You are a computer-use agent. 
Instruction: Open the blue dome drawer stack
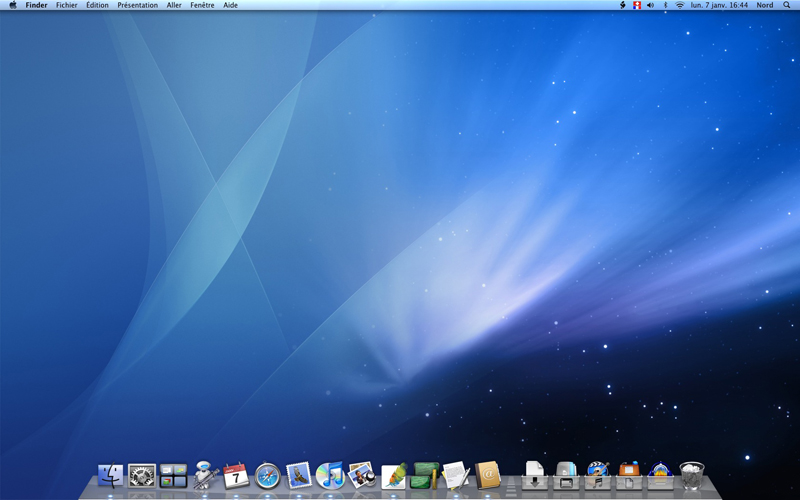pyautogui.click(x=660, y=475)
